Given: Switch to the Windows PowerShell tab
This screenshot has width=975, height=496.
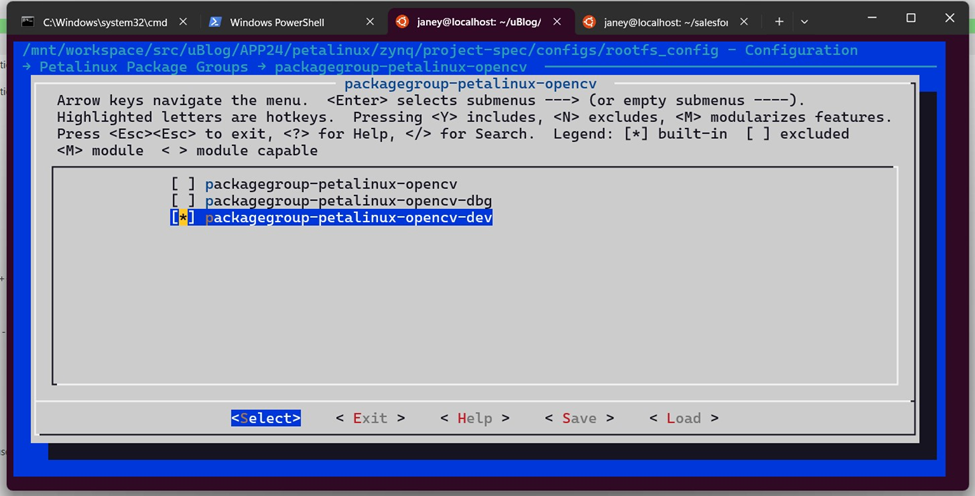Looking at the screenshot, I should coord(292,22).
